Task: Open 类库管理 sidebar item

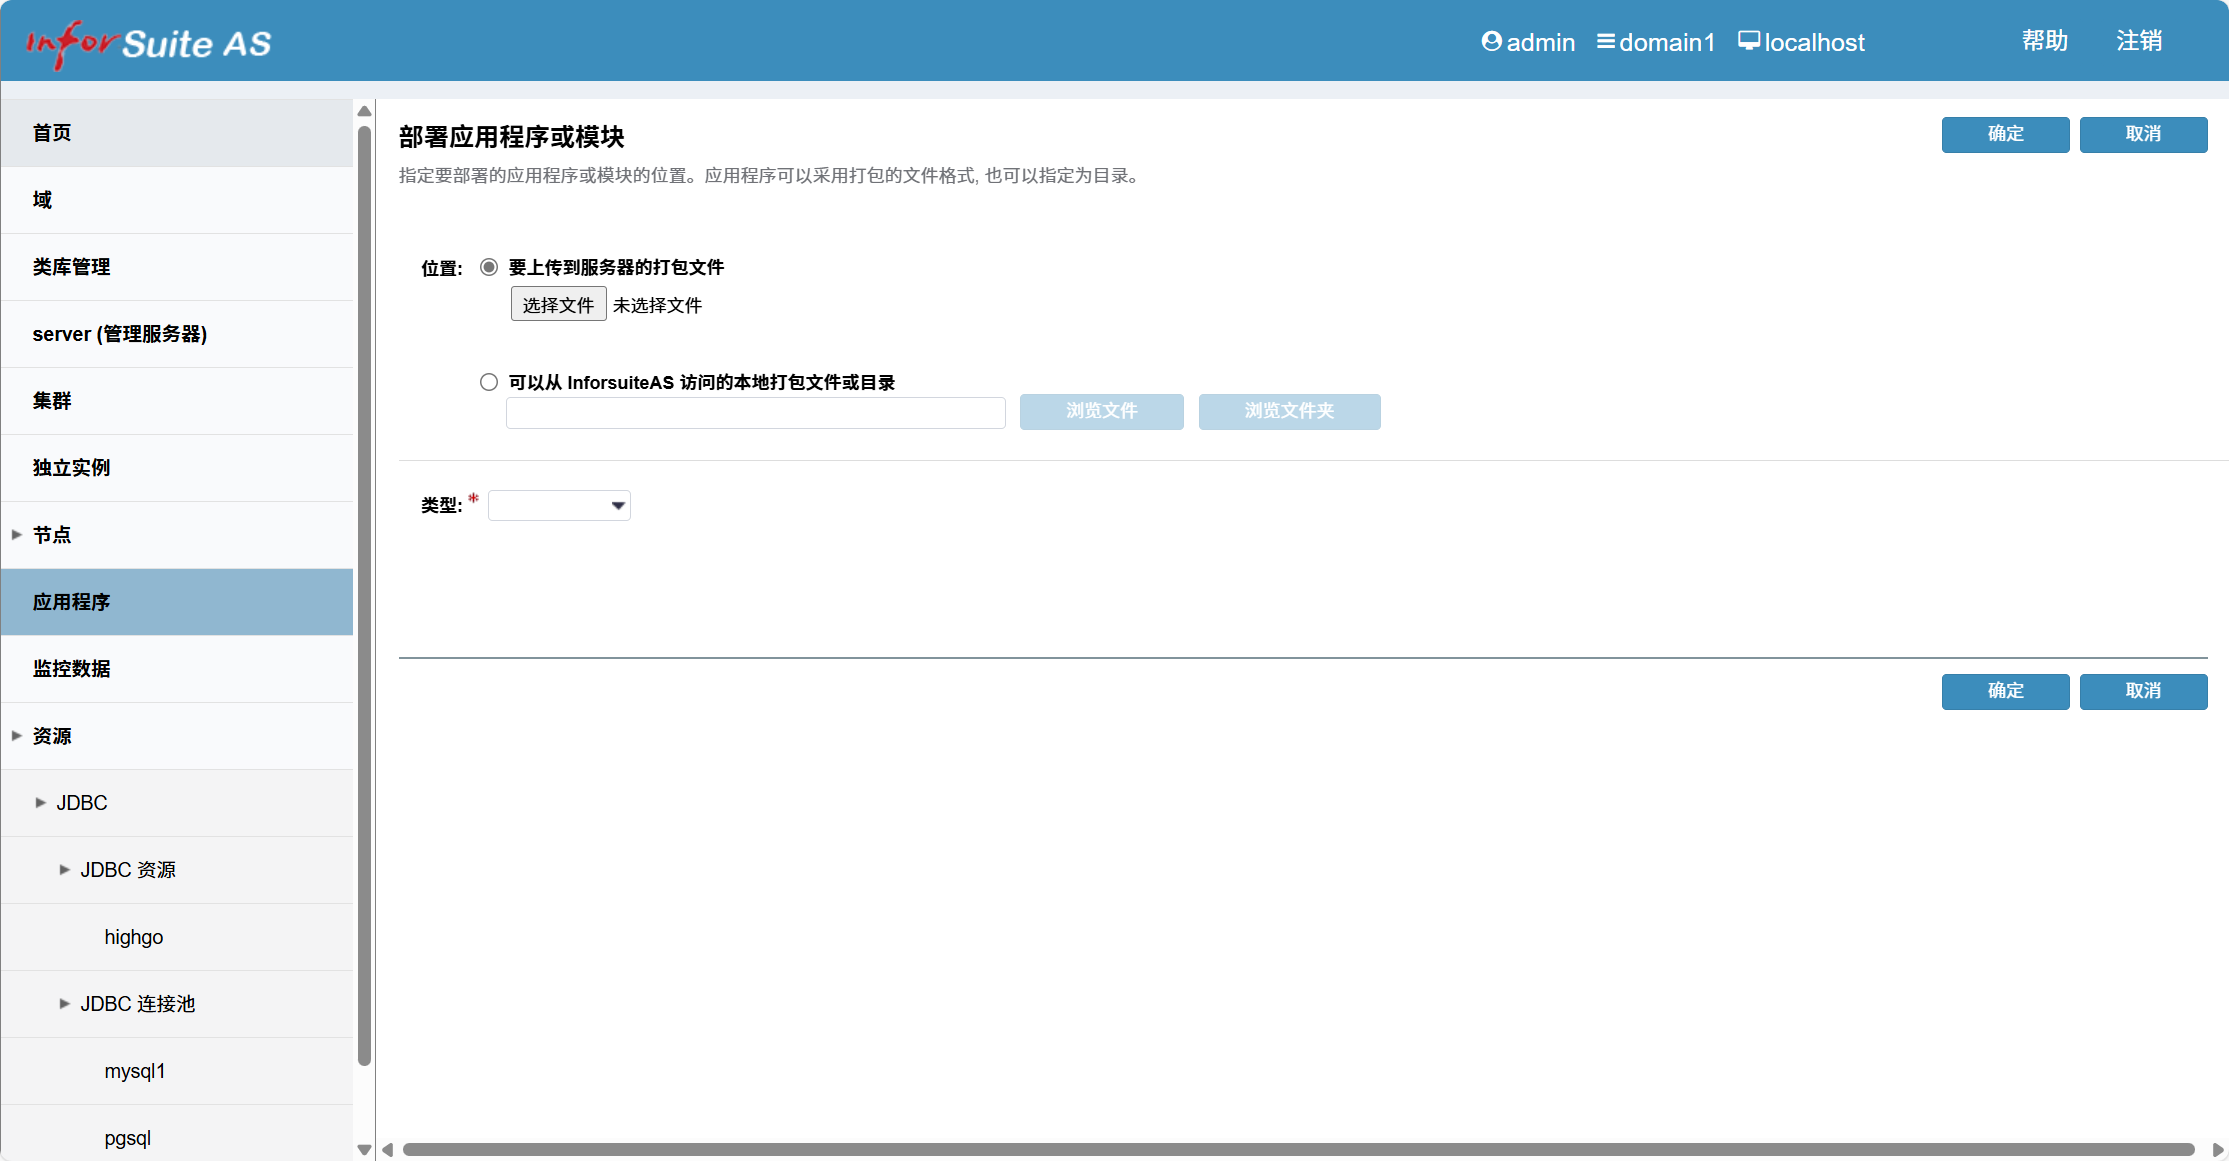Action: coord(72,267)
